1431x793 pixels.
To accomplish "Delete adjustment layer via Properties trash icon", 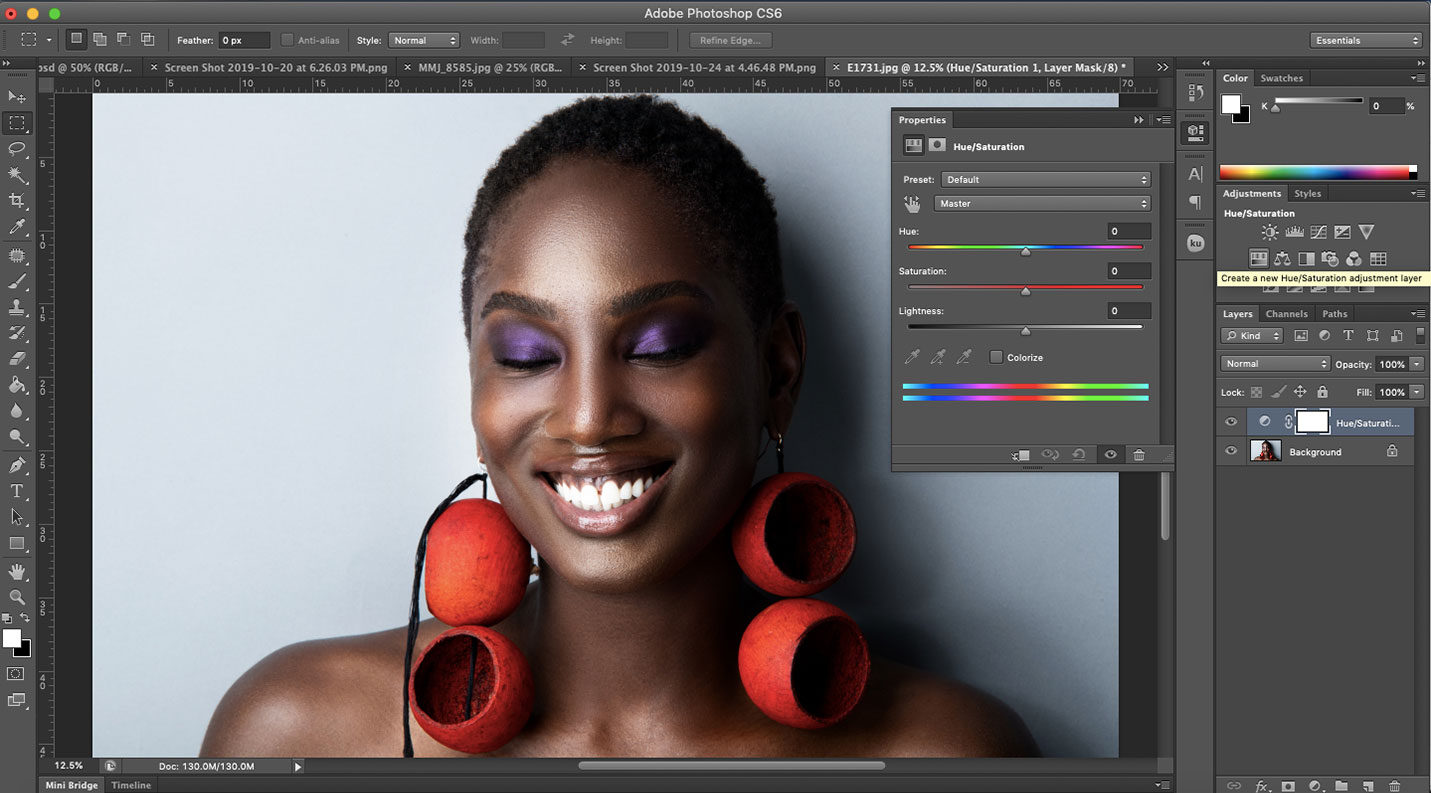I will pyautogui.click(x=1138, y=455).
